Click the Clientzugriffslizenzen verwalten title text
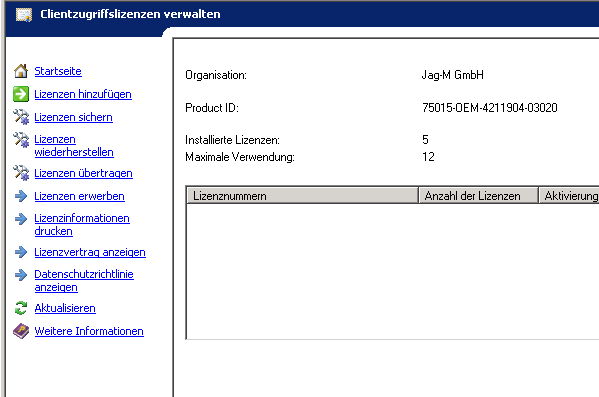 tap(130, 14)
